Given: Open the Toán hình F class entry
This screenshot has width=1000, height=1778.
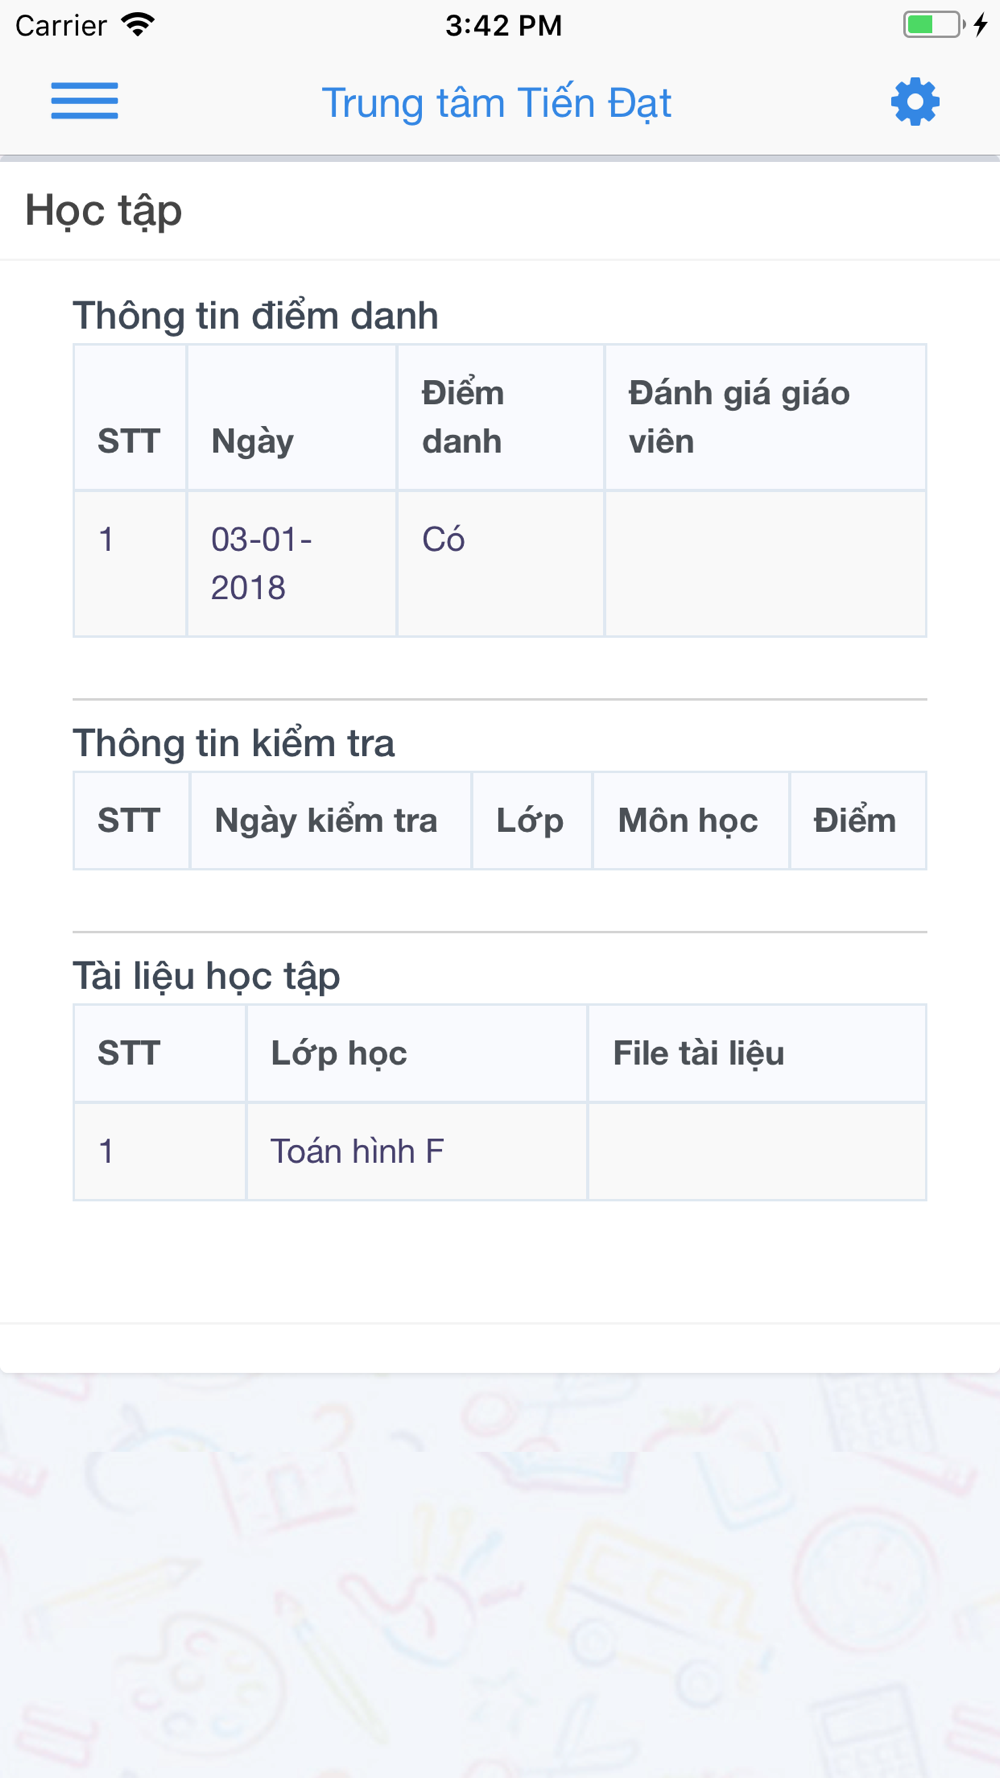Looking at the screenshot, I should [357, 1151].
